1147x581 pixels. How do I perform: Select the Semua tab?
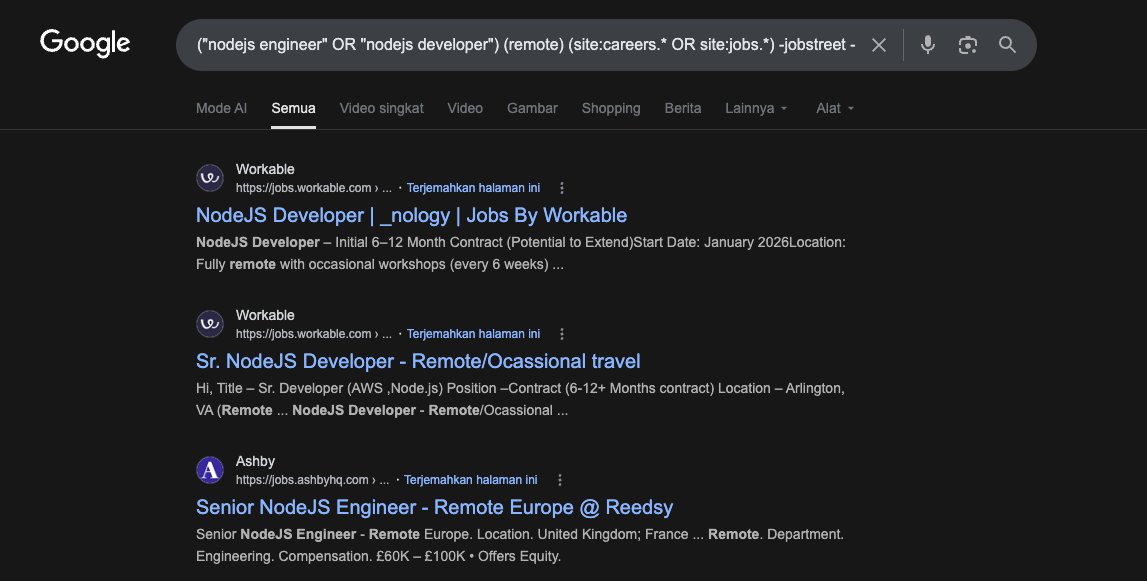293,108
